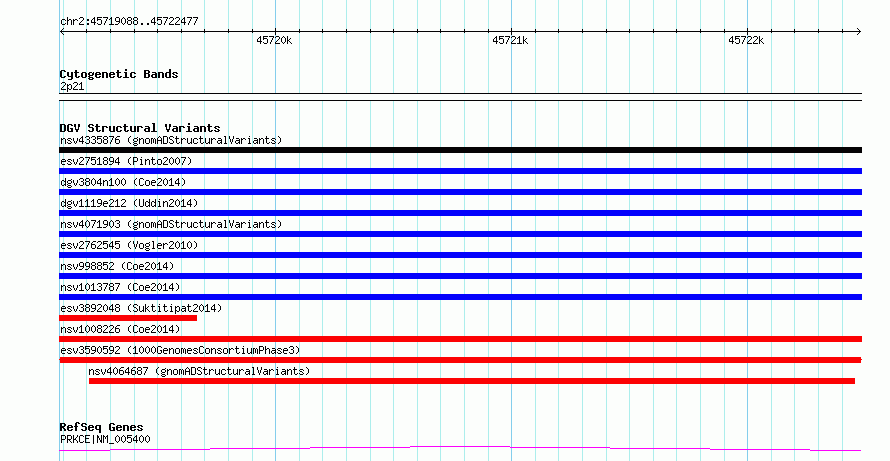Viewport: 890px width, 461px height.
Task: Open the esv2762545 (Vogler2010) variant label
Action: pos(129,245)
